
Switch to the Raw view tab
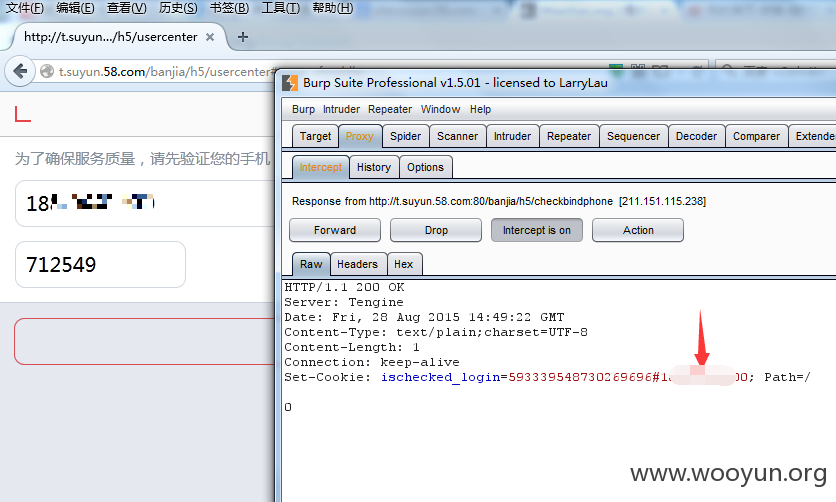(x=311, y=264)
